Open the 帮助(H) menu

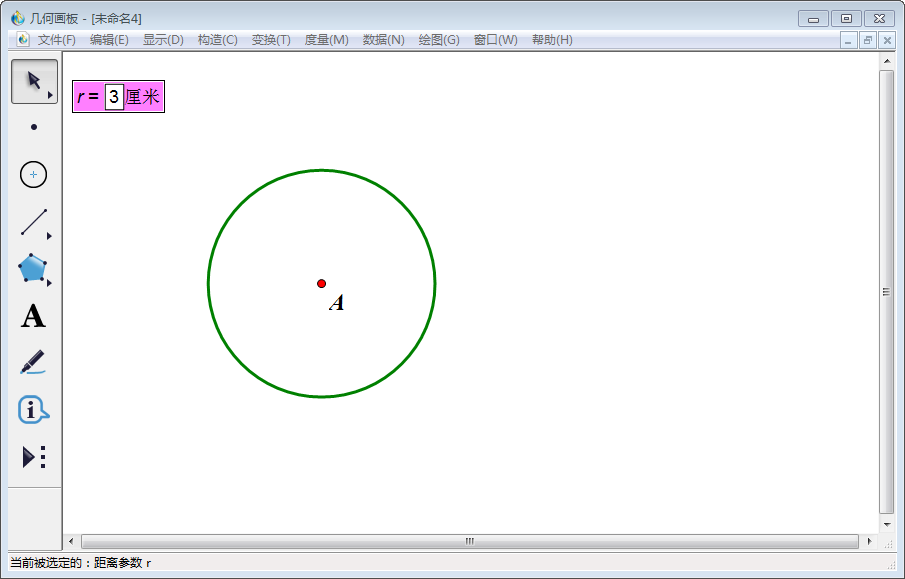(x=552, y=40)
